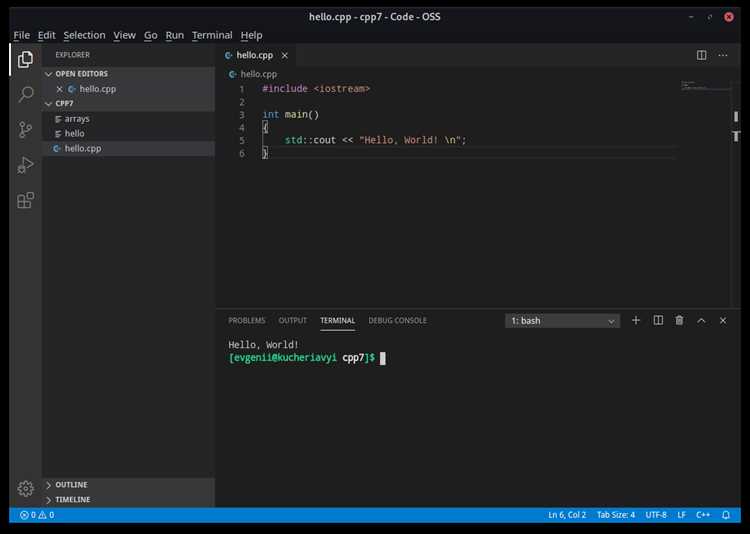Viewport: 750px width, 534px height.
Task: Click Ln 6, Col 2 in status bar
Action: [567, 515]
